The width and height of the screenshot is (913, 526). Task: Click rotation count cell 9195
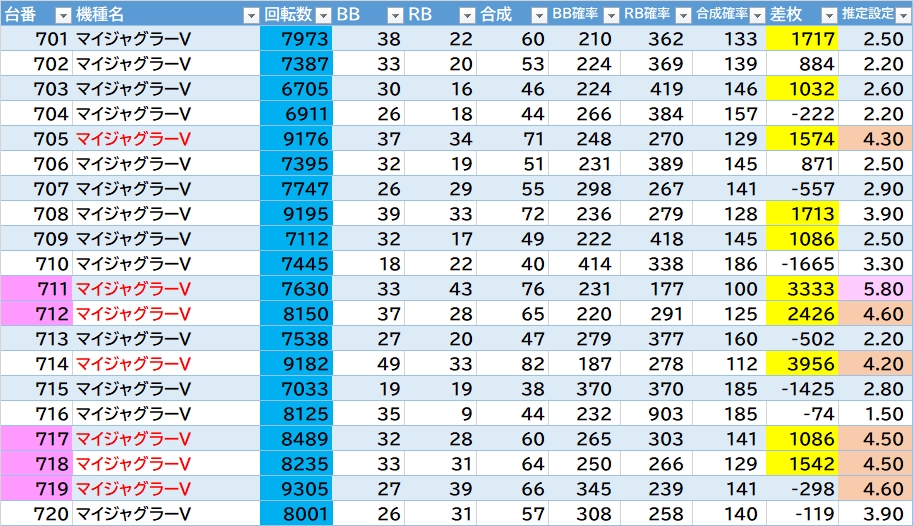point(296,214)
